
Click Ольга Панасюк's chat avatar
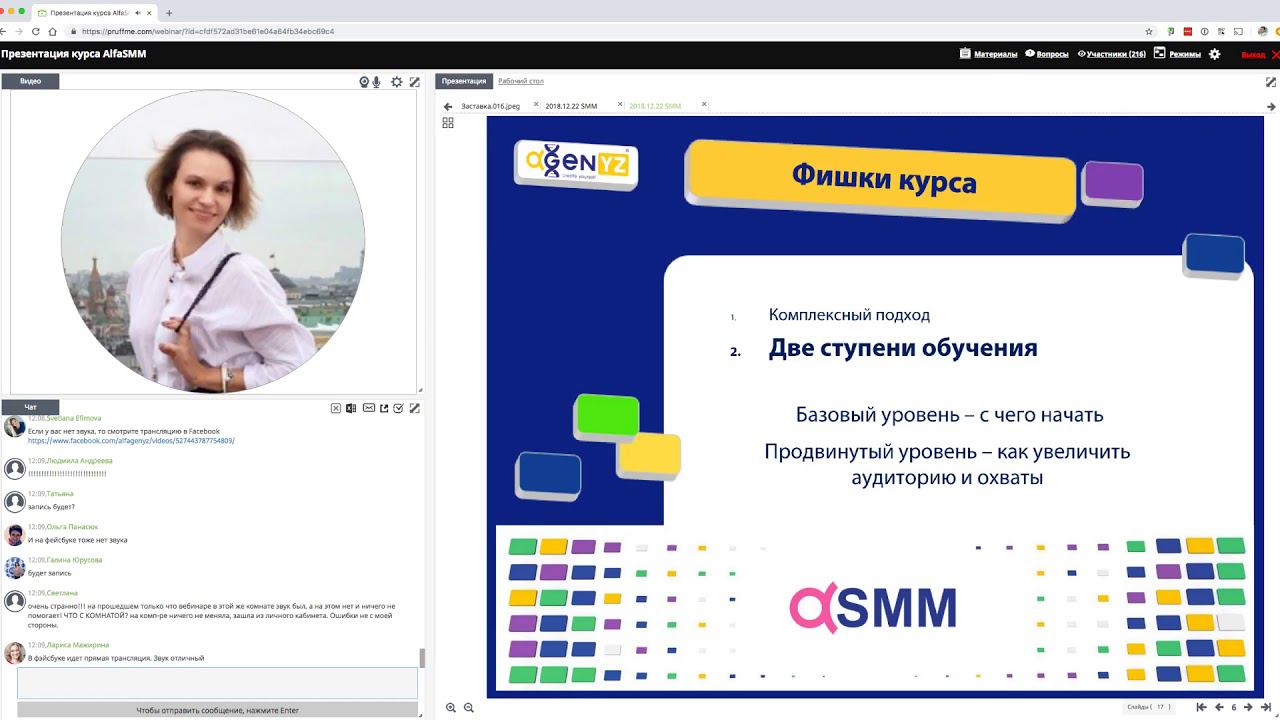coord(15,535)
